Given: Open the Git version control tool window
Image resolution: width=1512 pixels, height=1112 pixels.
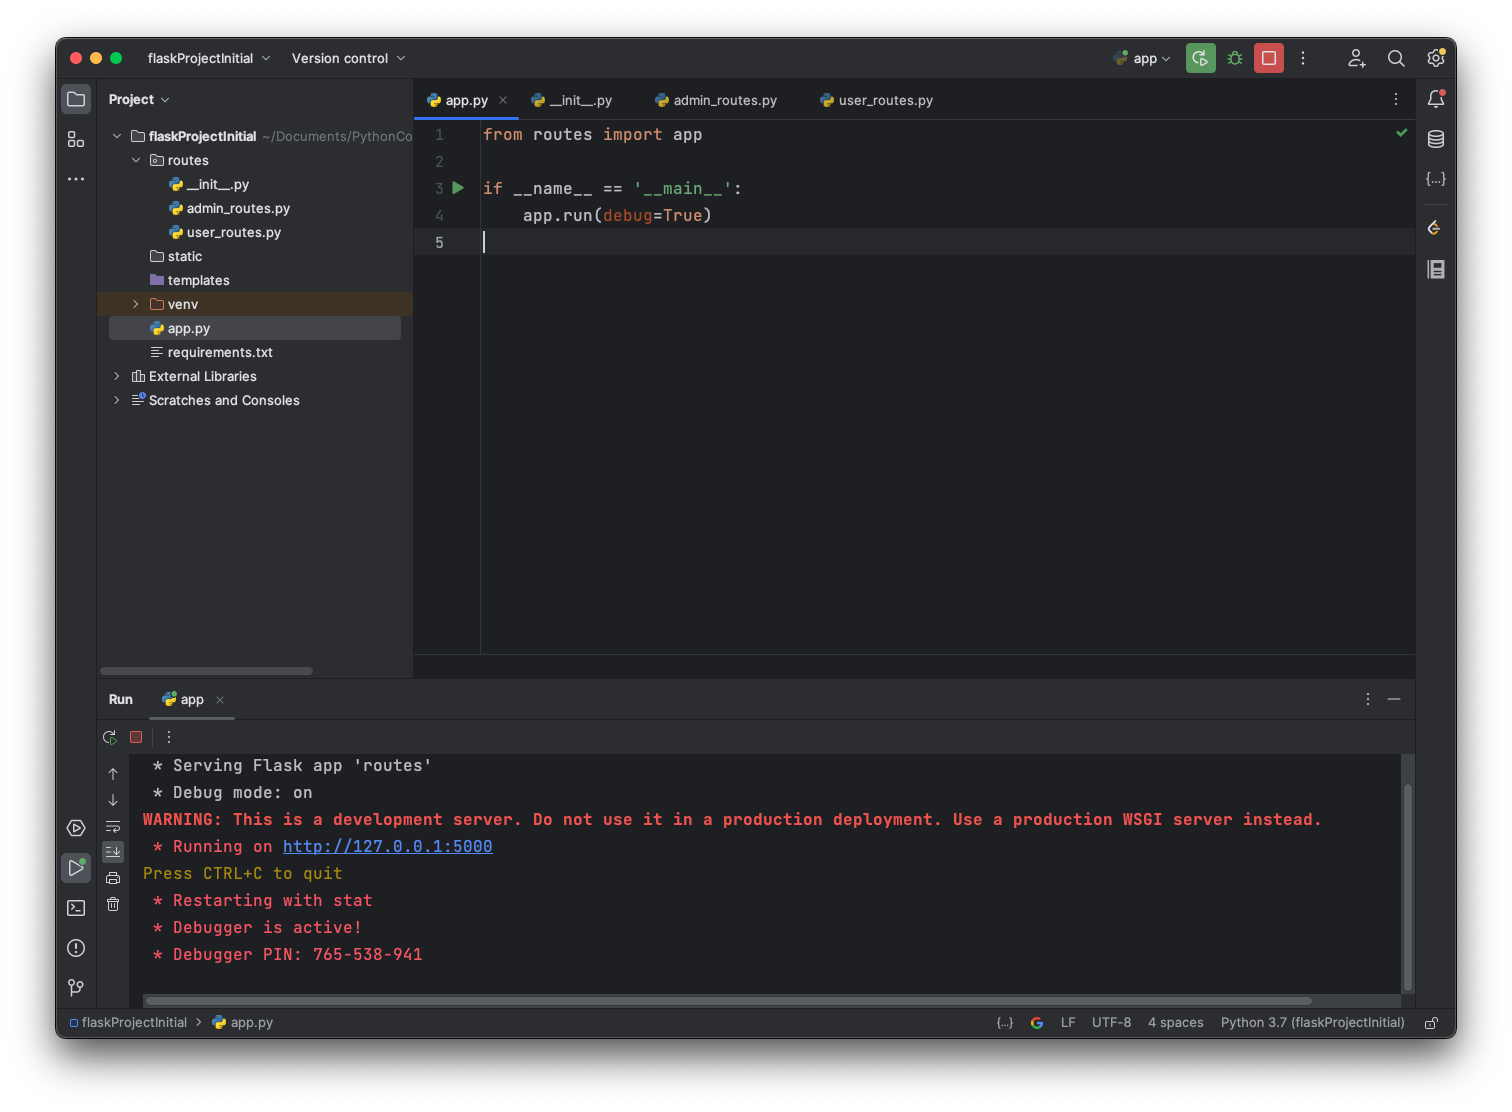Looking at the screenshot, I should point(76,988).
